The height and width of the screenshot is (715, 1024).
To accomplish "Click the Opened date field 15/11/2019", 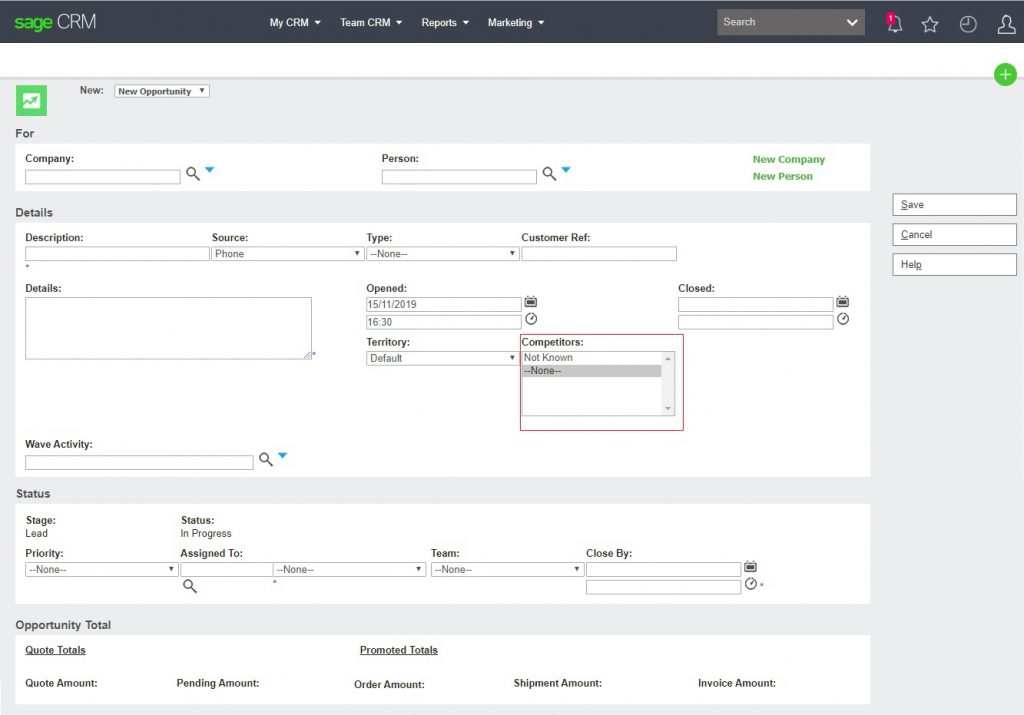I will (443, 304).
